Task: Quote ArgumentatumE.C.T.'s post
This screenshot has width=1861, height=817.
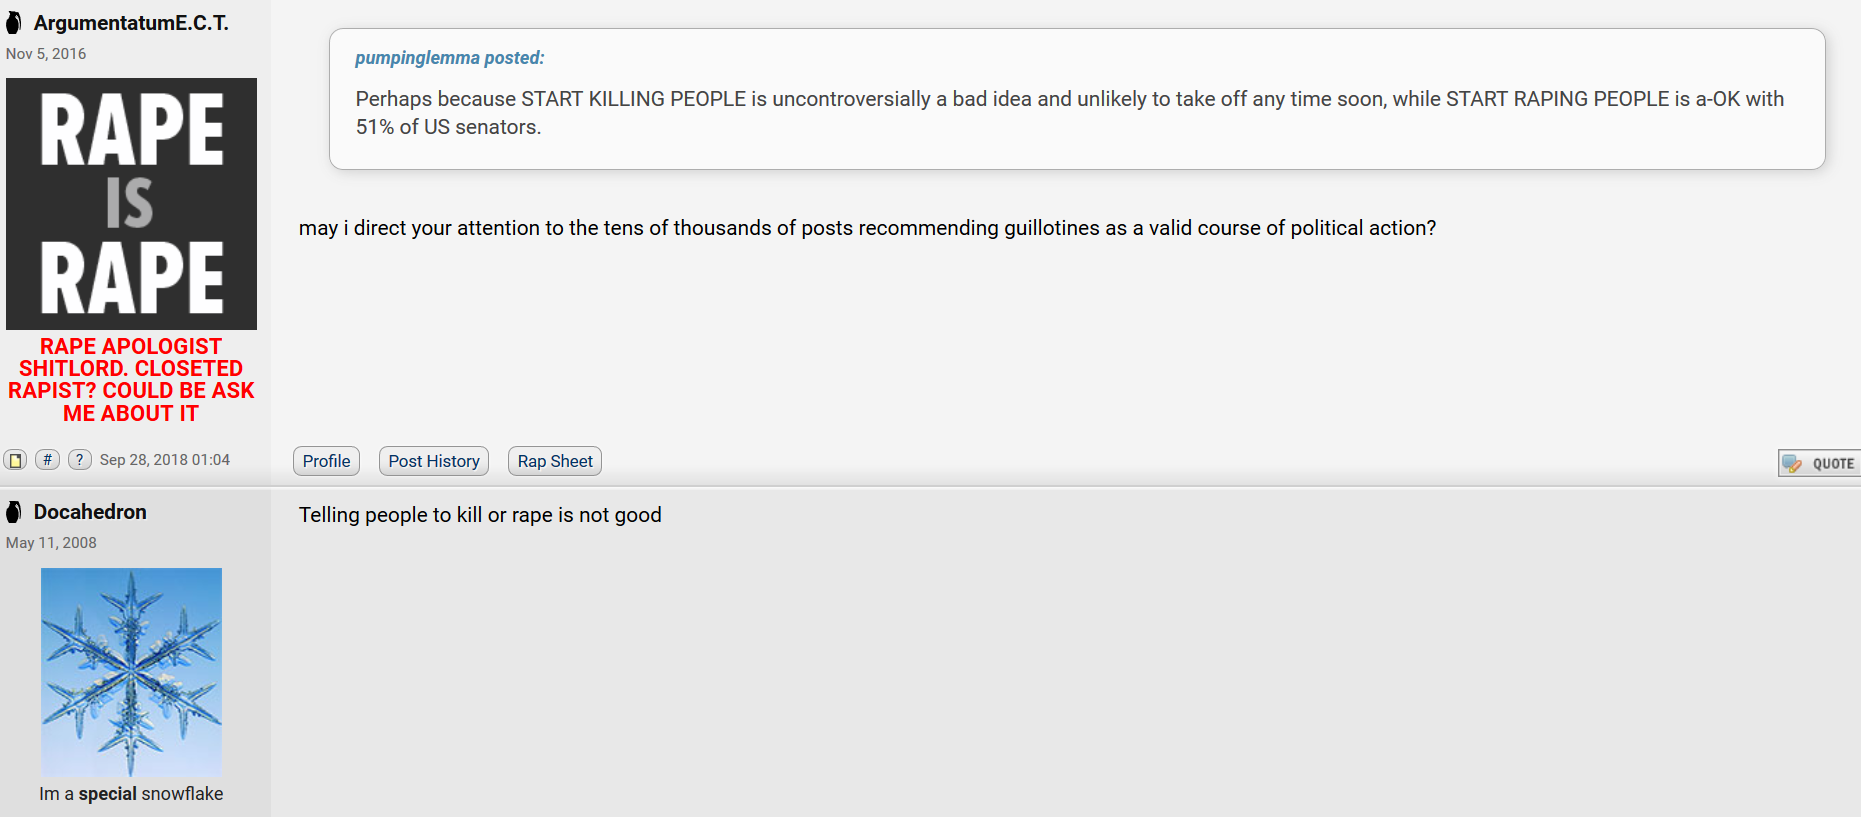Action: point(1819,463)
